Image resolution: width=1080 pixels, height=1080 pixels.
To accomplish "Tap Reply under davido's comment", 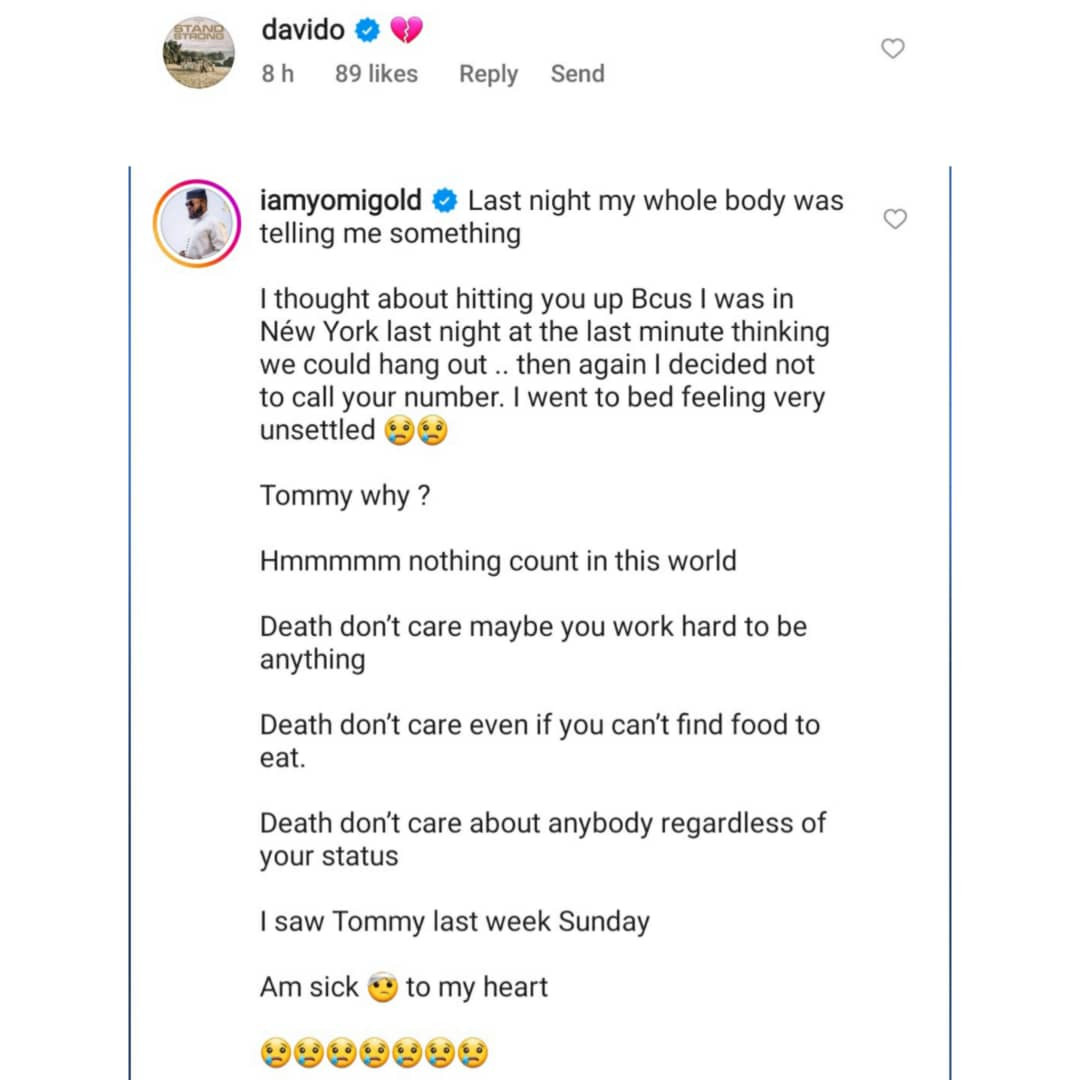I will pos(488,74).
